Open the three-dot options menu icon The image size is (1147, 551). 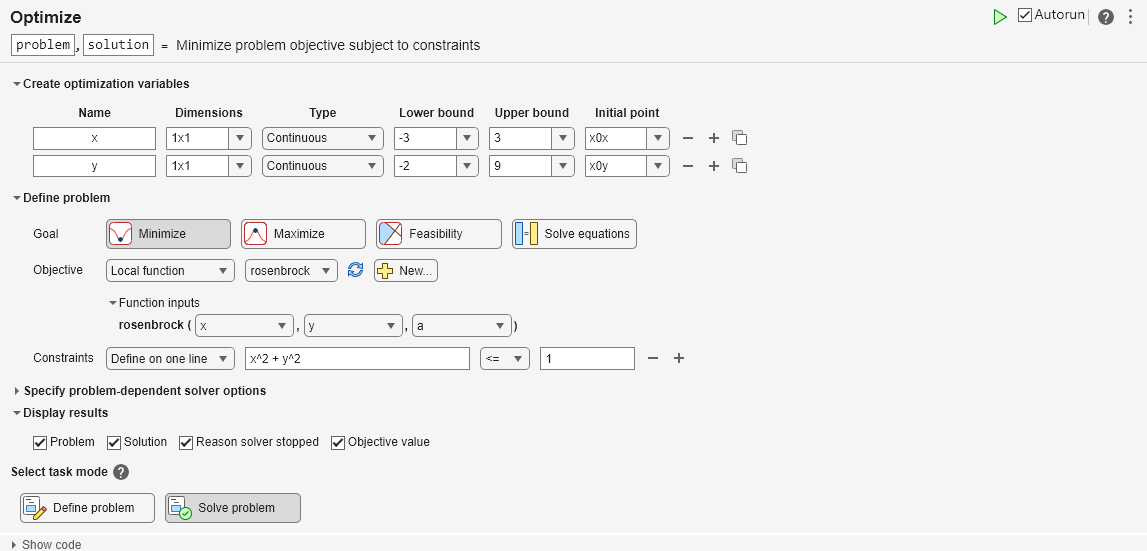[1130, 17]
